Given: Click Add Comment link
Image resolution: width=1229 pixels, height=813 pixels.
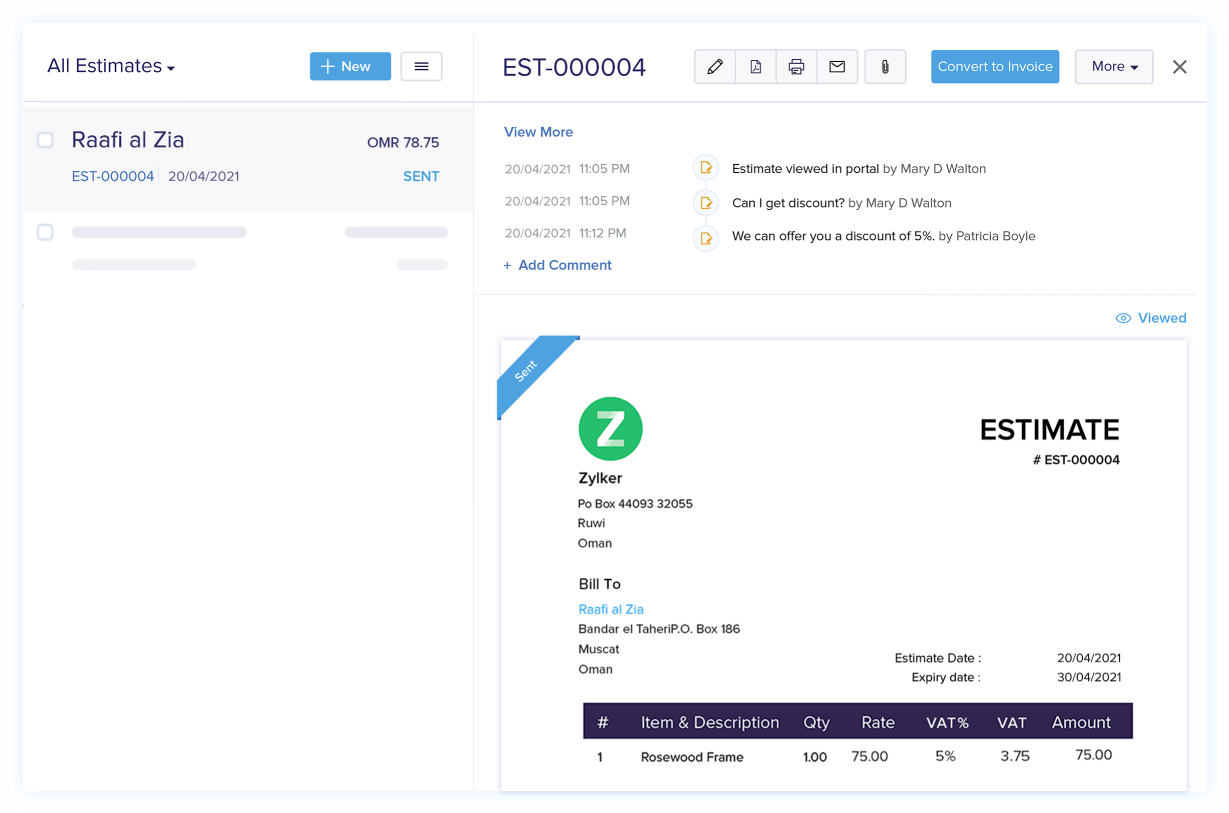Looking at the screenshot, I should click(557, 265).
